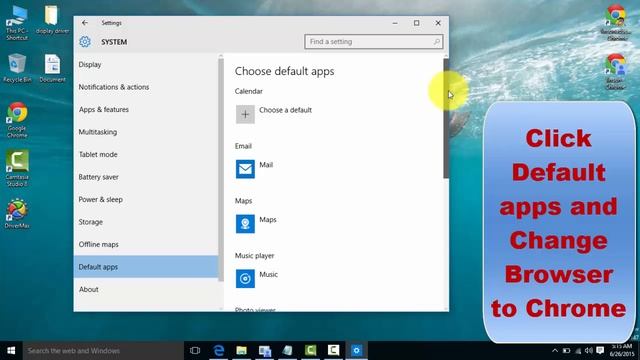This screenshot has width=640, height=360.
Task: Open the display driver folder icon
Action: (x=52, y=20)
